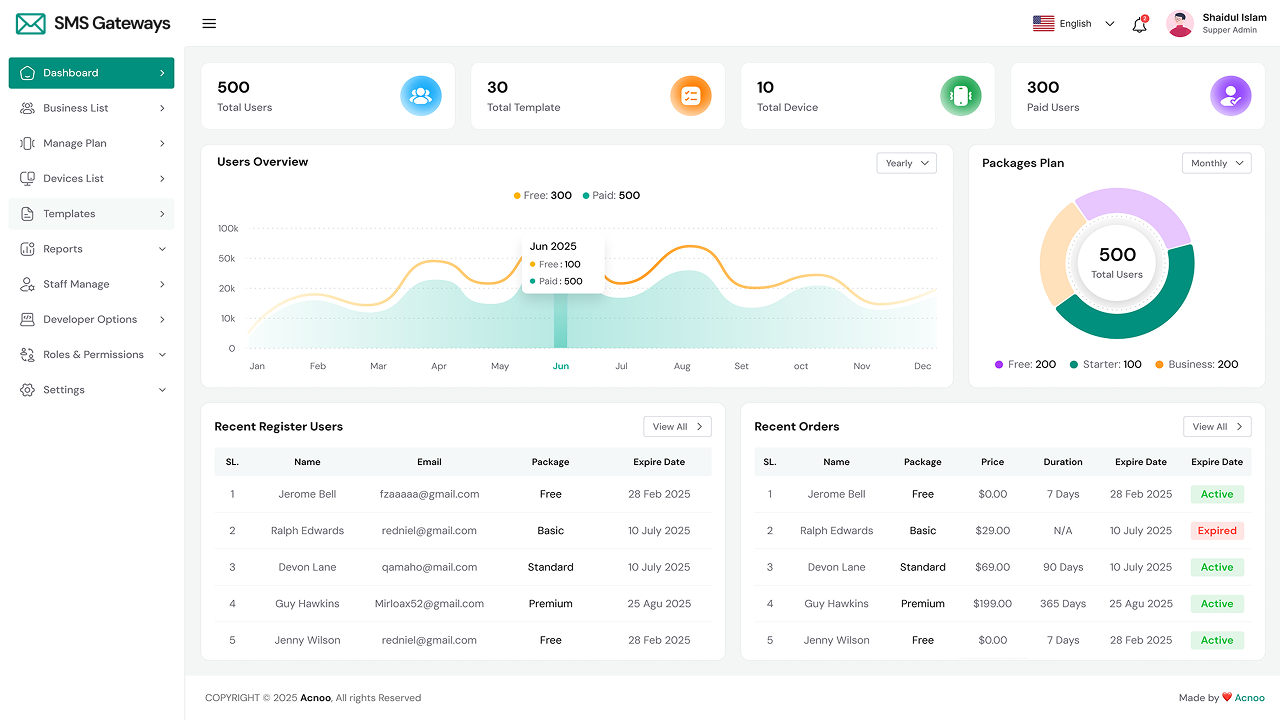Open Shaidul Islam profile avatar
The width and height of the screenshot is (1280, 720).
tap(1180, 24)
